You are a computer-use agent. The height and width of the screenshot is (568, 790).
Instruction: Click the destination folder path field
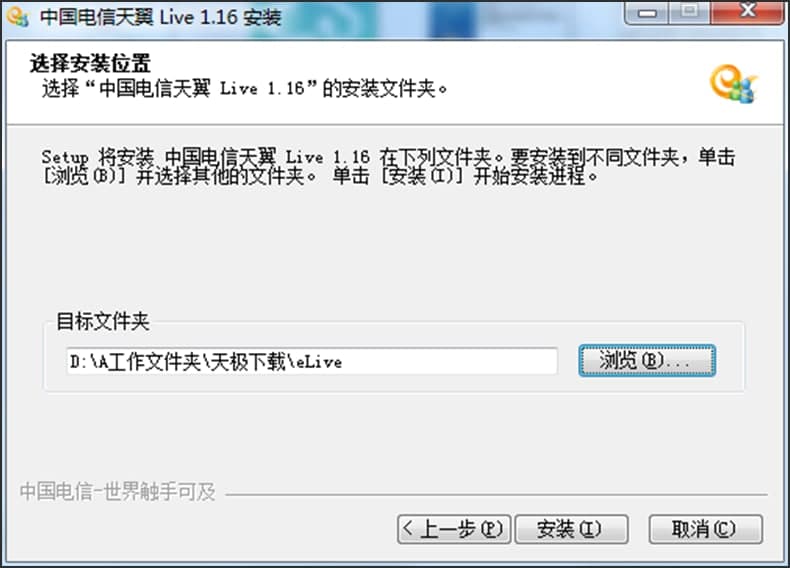pos(312,361)
